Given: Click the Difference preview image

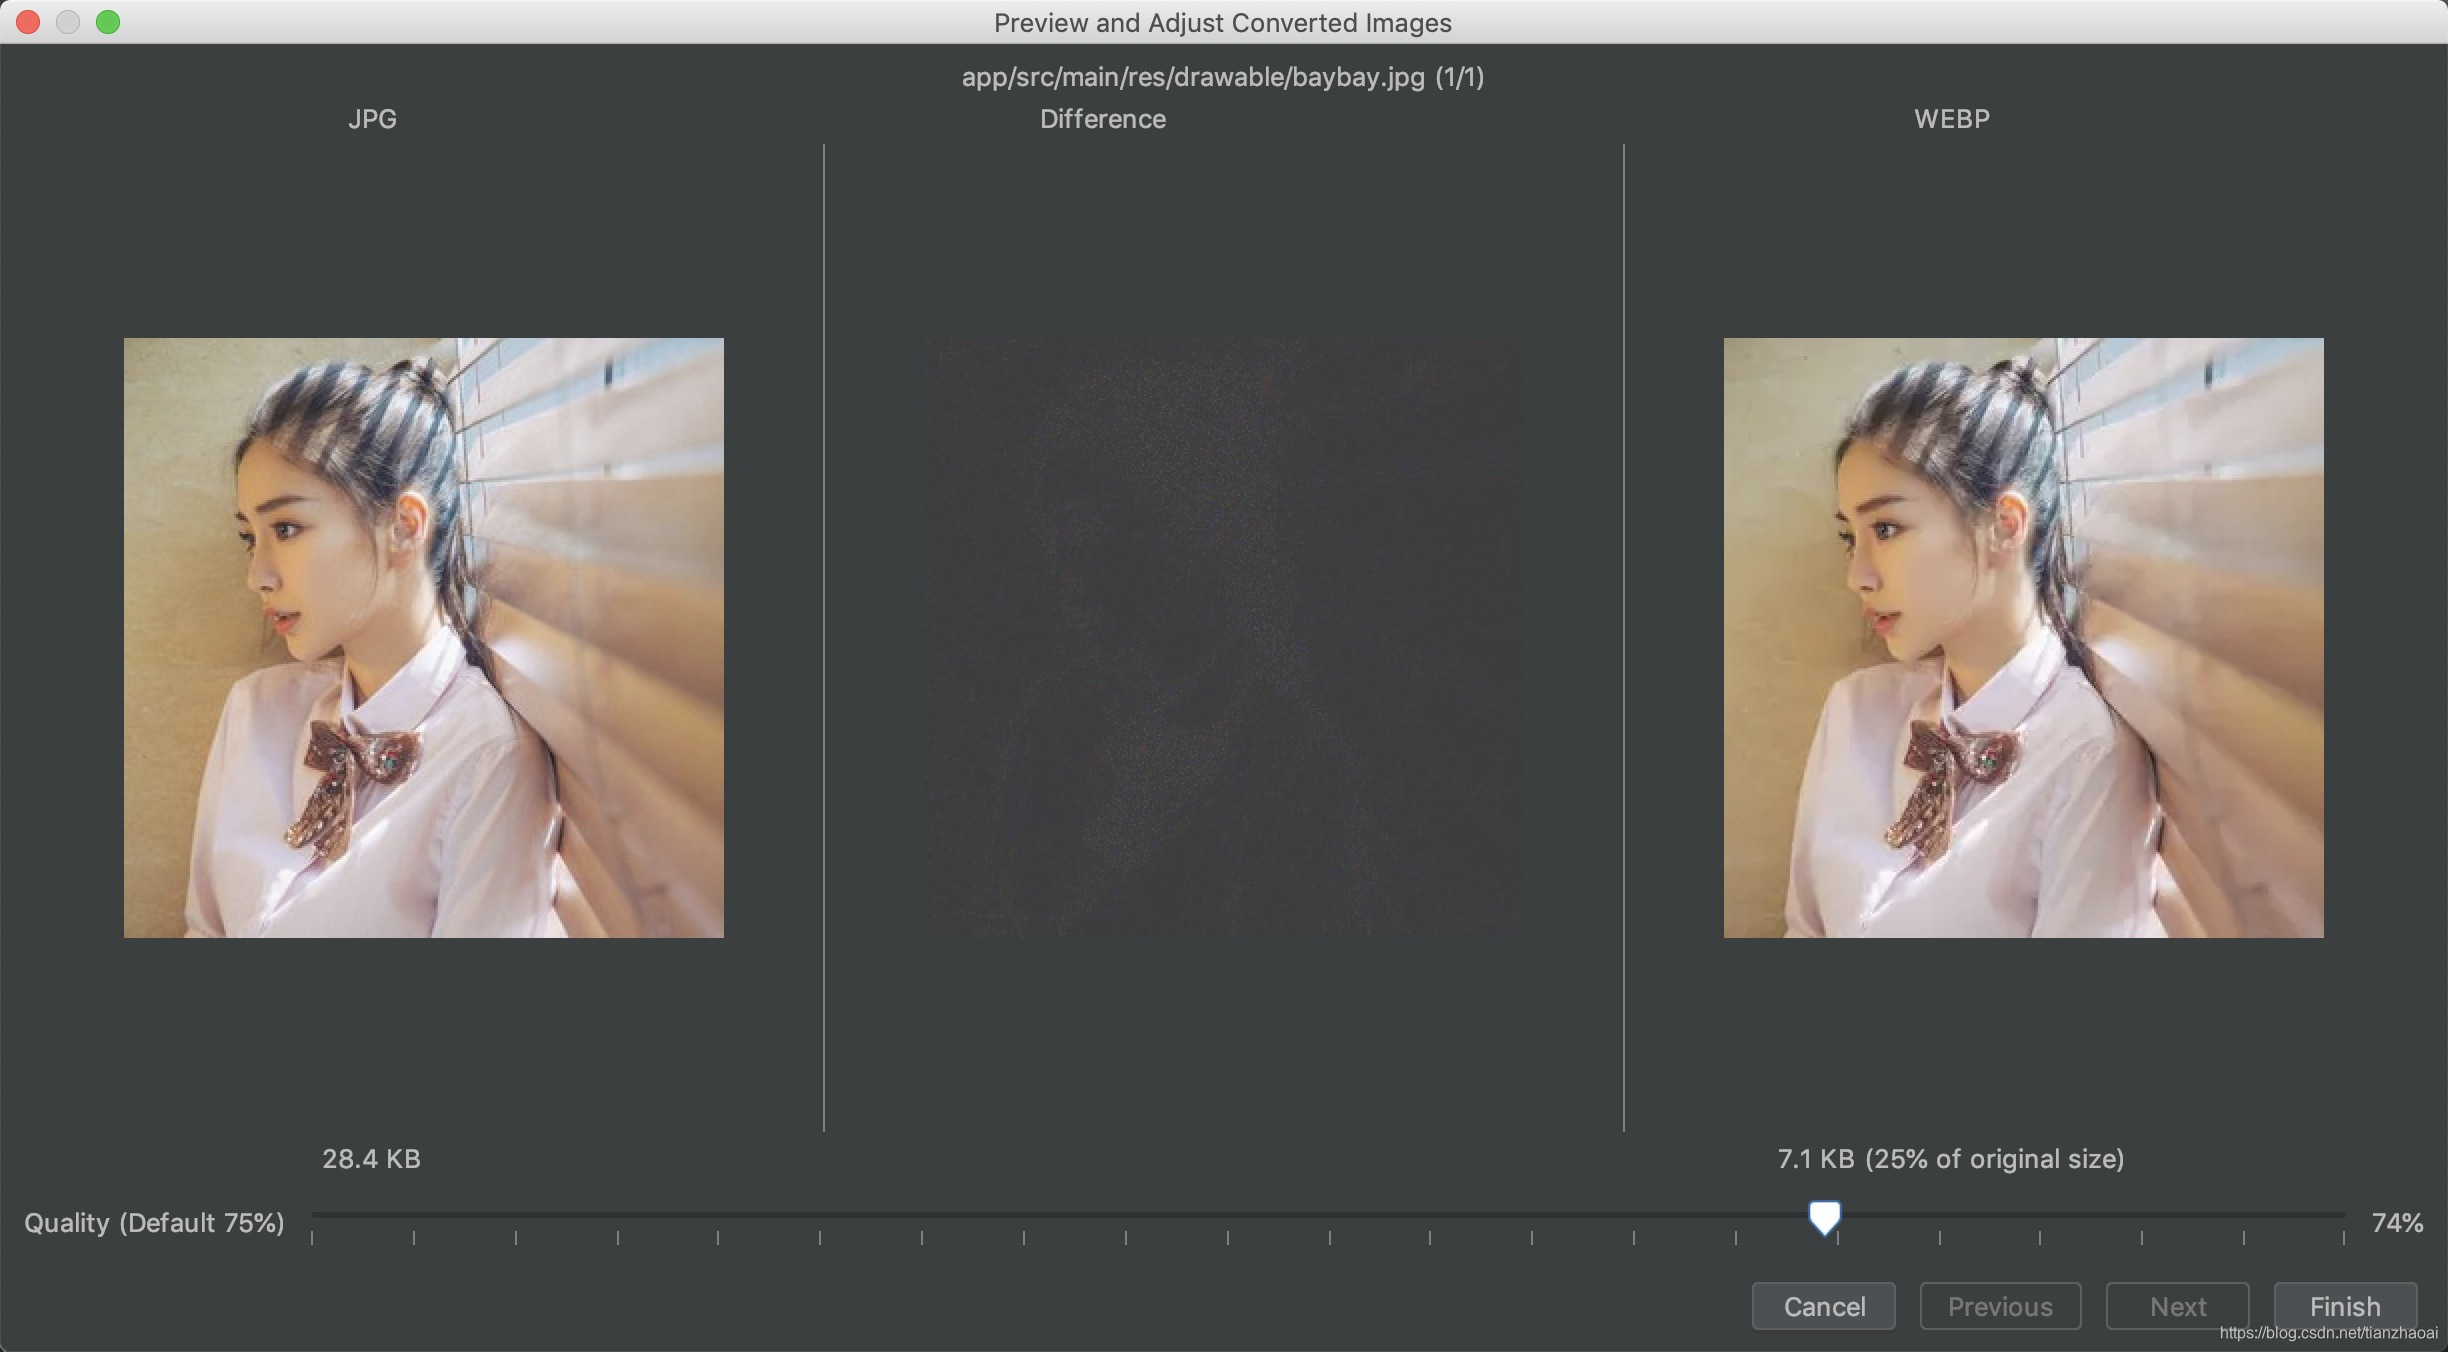Looking at the screenshot, I should click(x=1223, y=637).
